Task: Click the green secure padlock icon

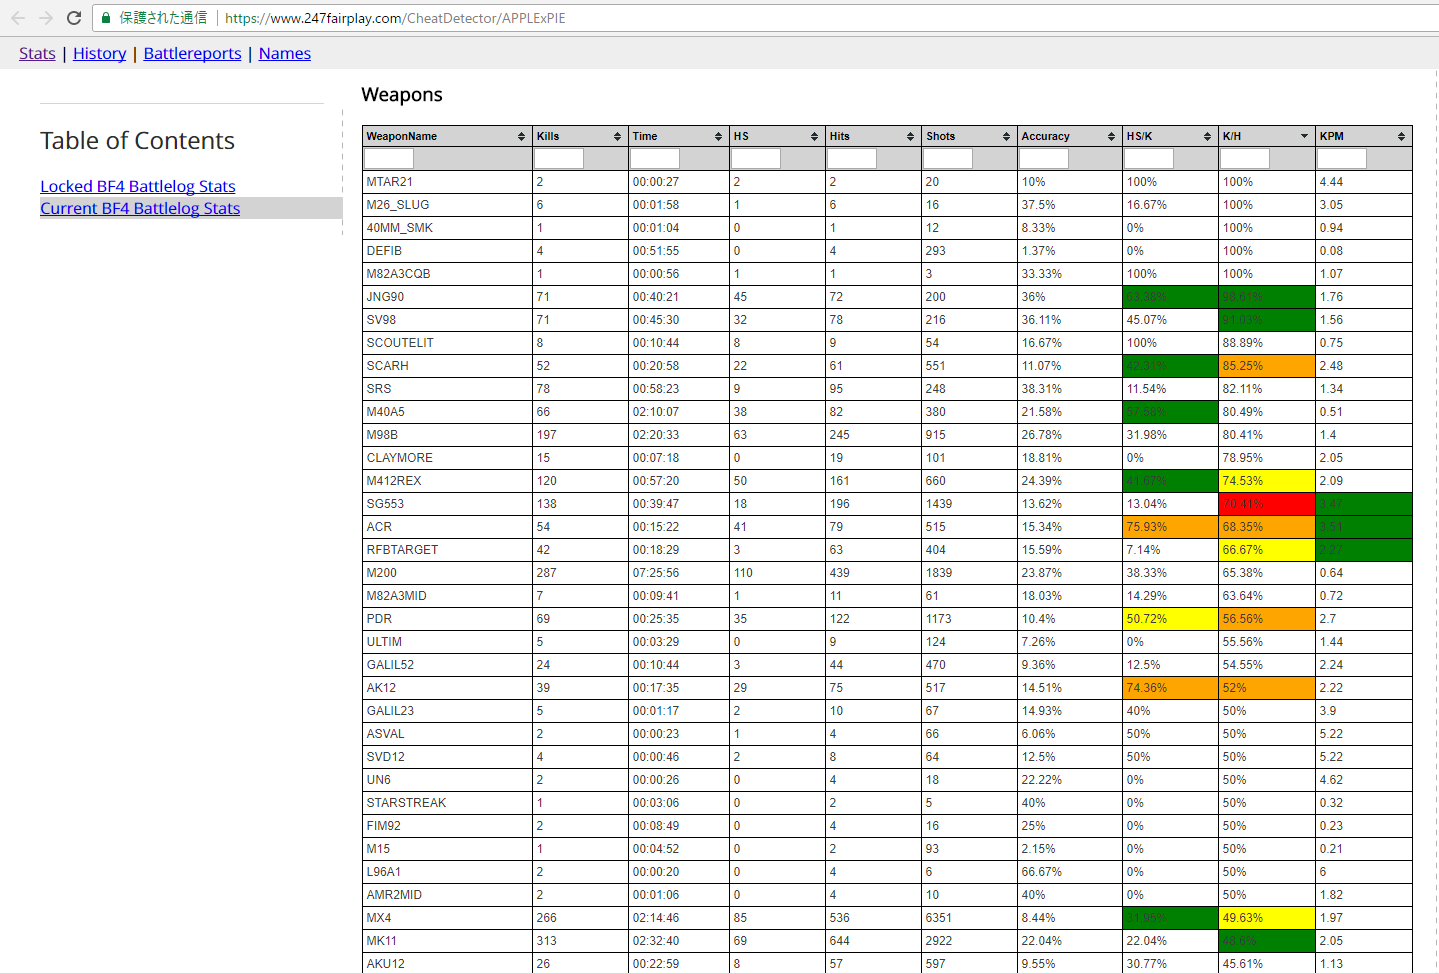Action: pos(106,18)
